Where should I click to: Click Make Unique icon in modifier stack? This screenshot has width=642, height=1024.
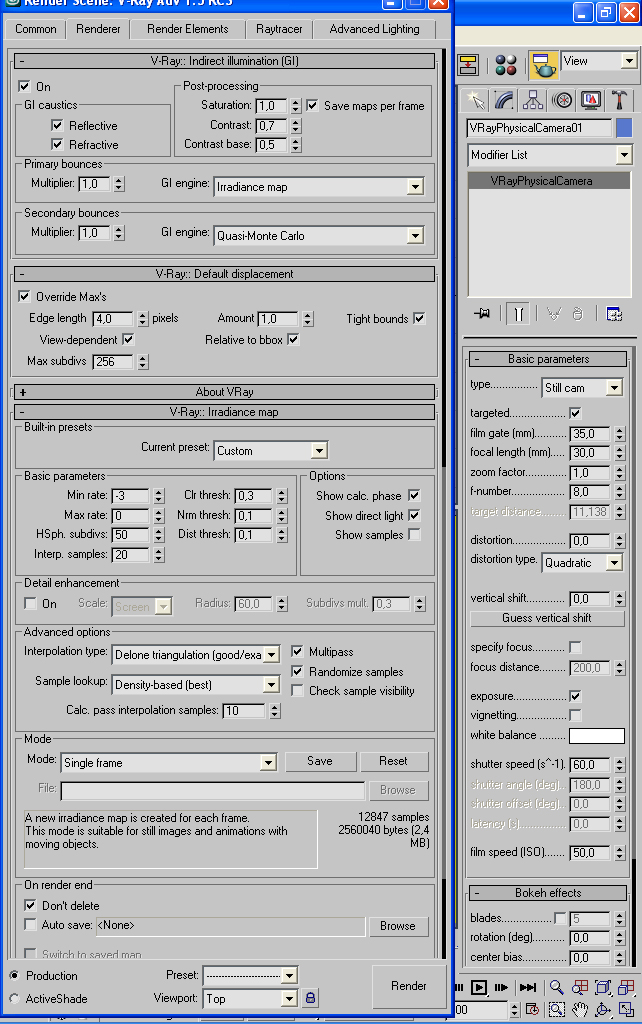coord(554,314)
